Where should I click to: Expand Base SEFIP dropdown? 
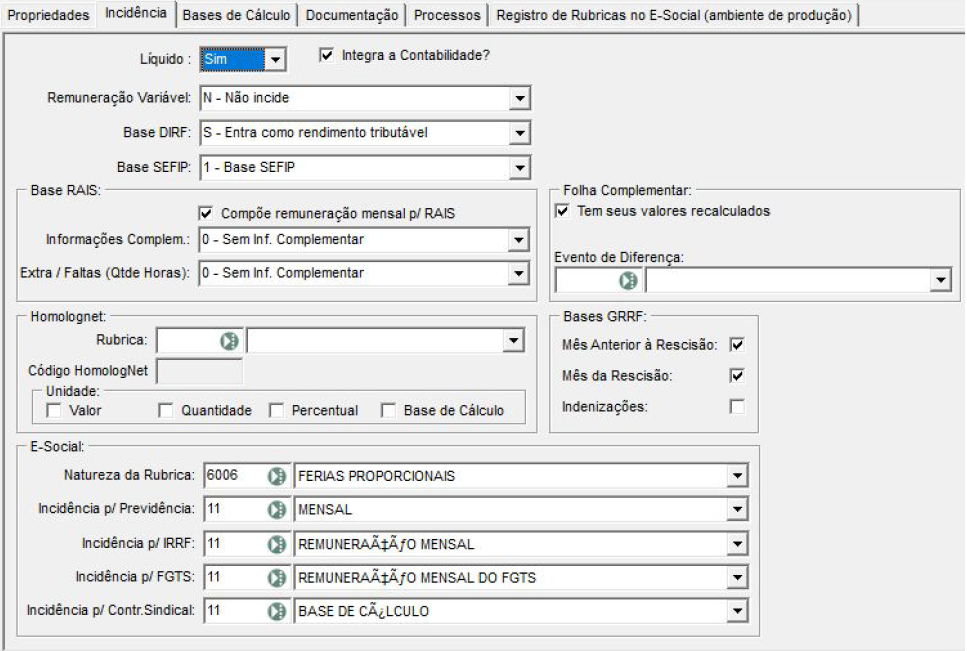(x=520, y=168)
